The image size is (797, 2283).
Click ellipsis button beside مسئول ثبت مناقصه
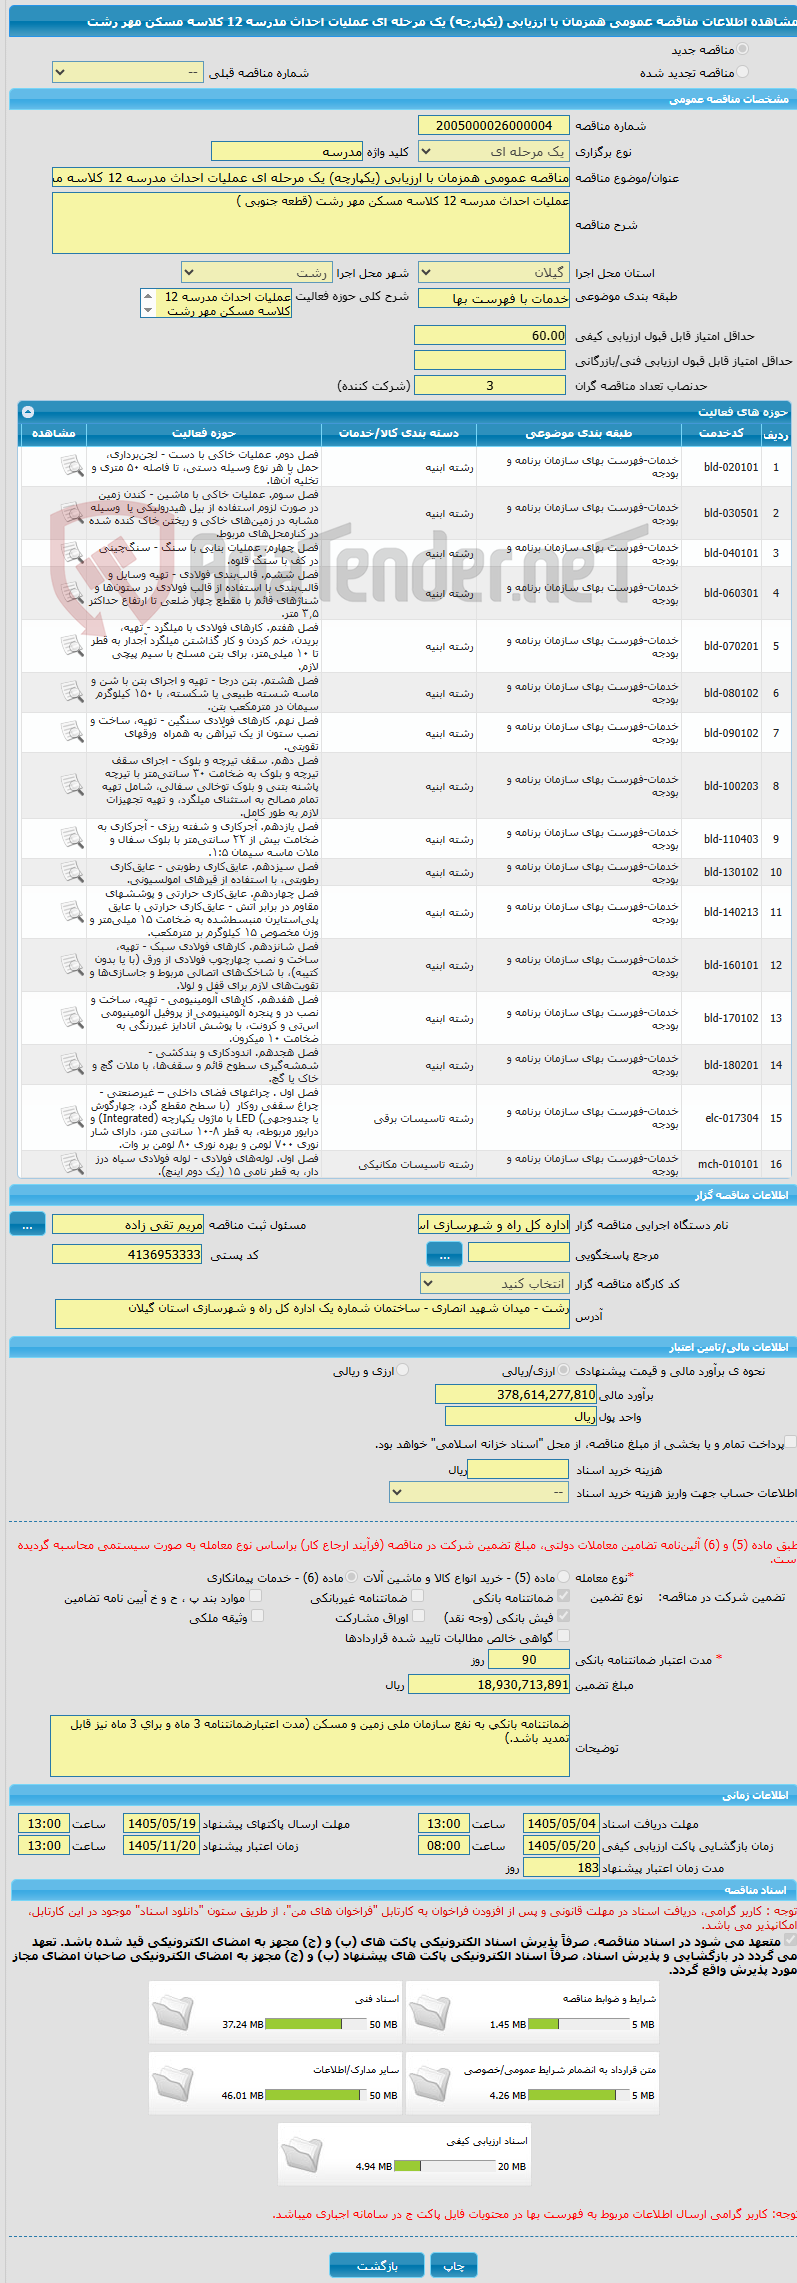pyautogui.click(x=27, y=1224)
